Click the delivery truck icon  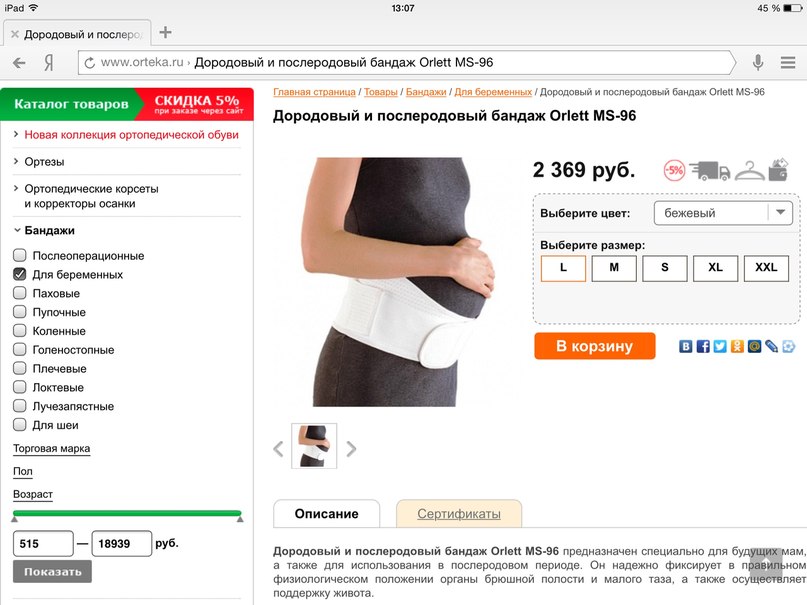point(710,170)
